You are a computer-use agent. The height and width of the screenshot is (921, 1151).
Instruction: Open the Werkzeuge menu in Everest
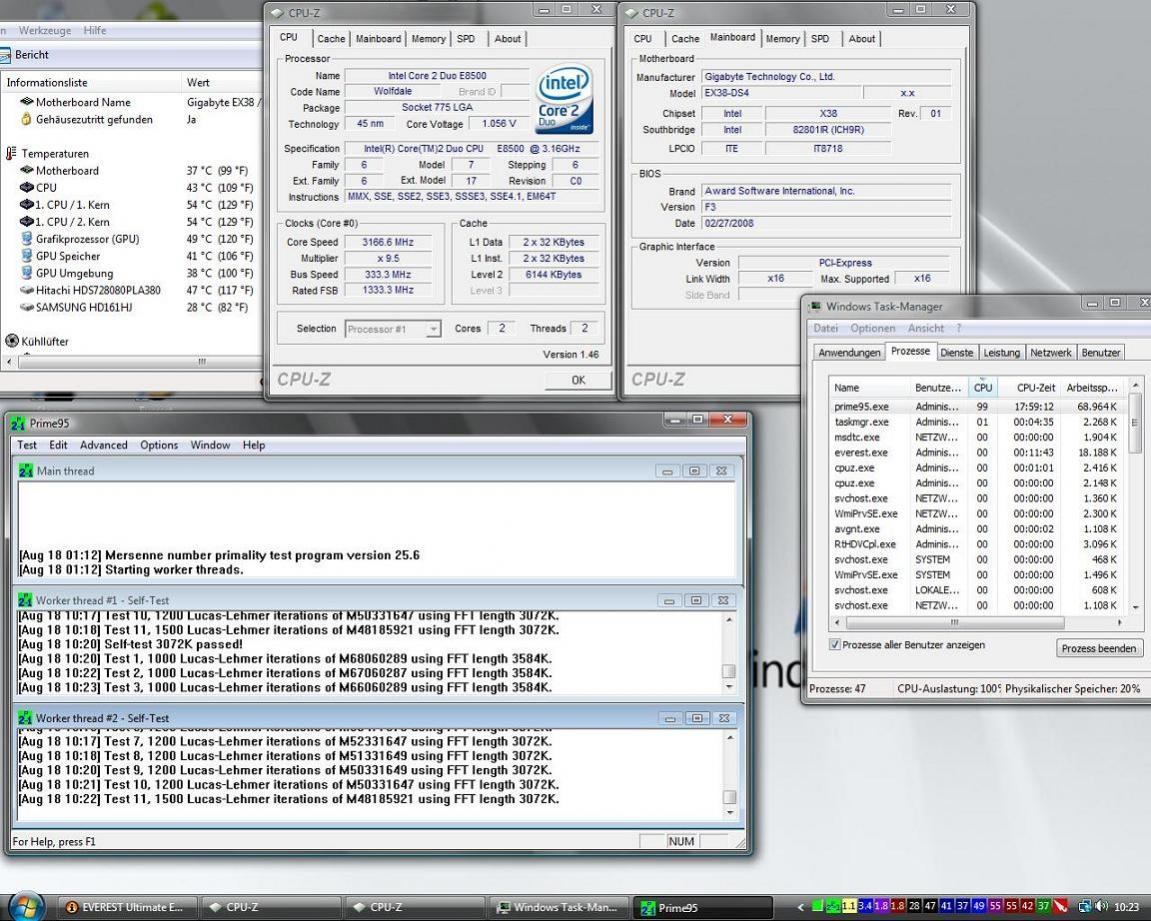(x=45, y=30)
